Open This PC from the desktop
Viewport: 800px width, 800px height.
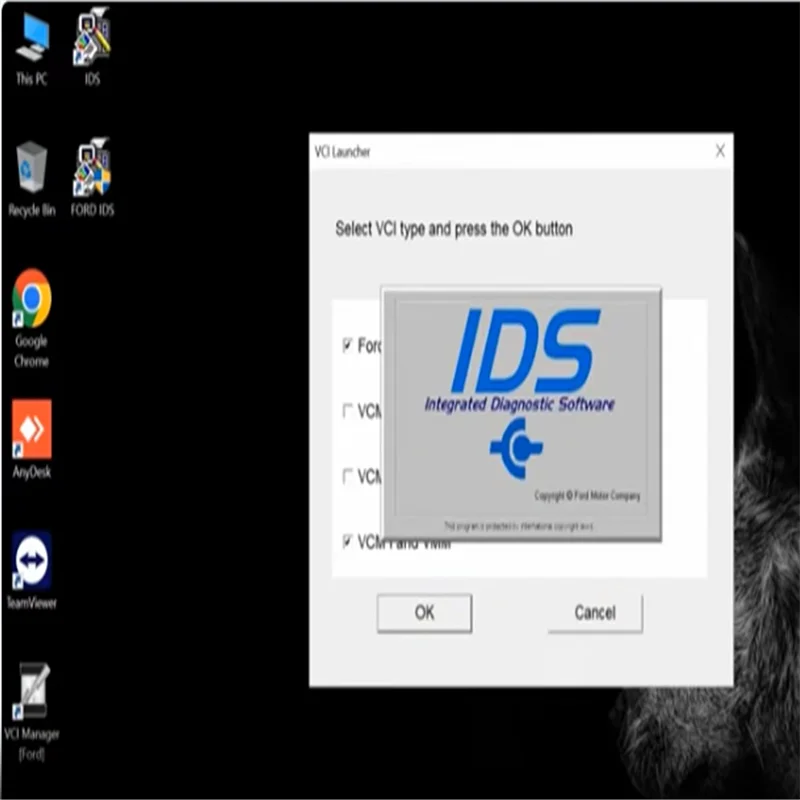[x=31, y=45]
